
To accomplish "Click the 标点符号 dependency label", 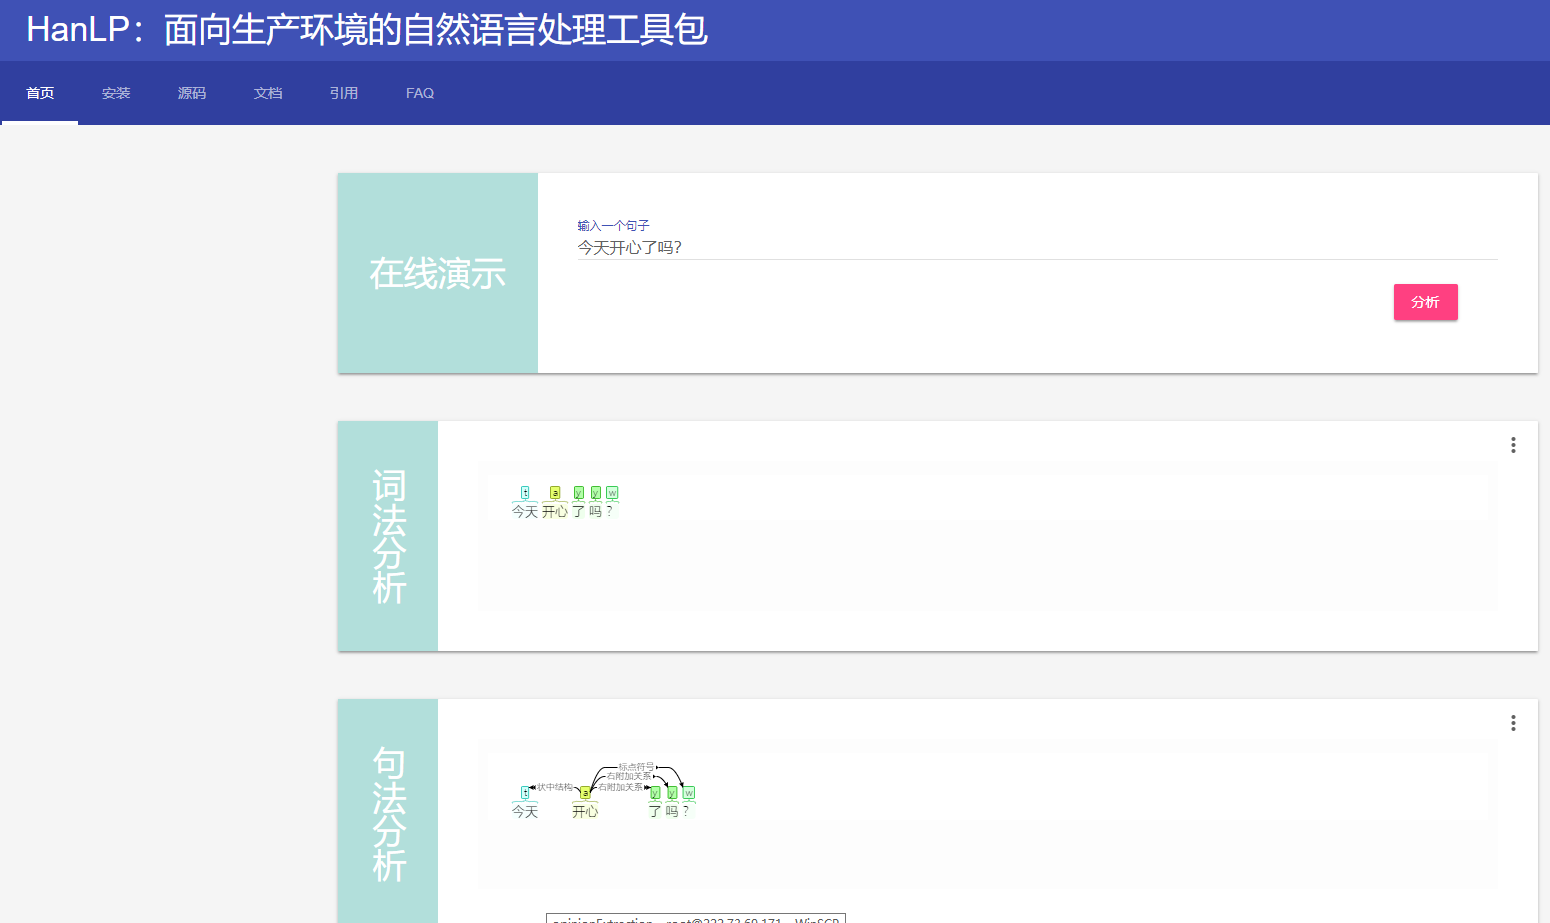I will [636, 767].
